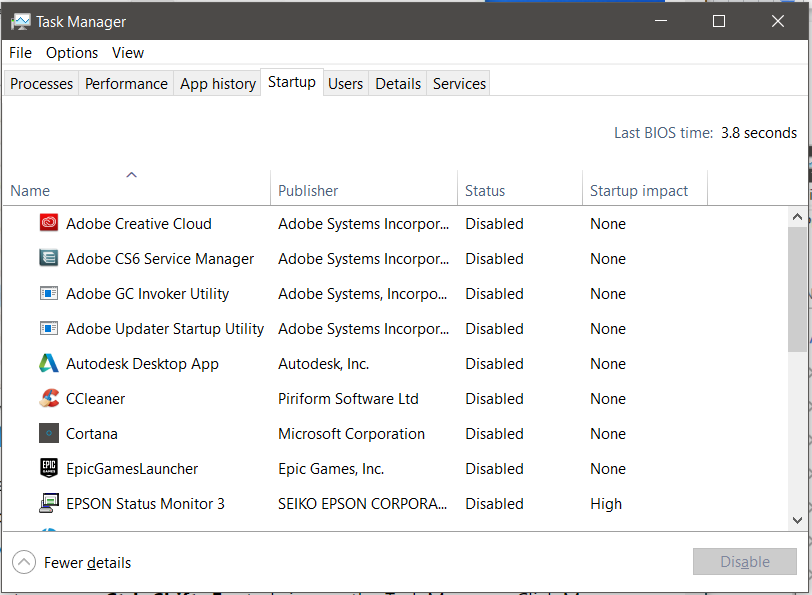Viewport: 812px width, 595px height.
Task: Click the Disable button
Action: [745, 561]
